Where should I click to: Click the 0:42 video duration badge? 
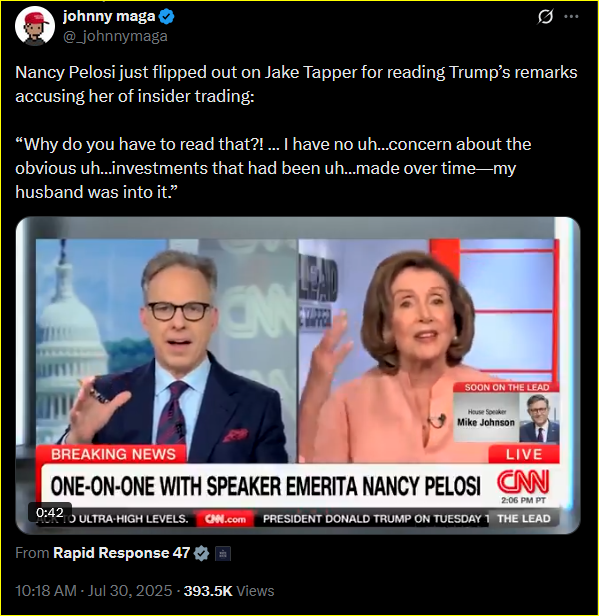[49, 512]
